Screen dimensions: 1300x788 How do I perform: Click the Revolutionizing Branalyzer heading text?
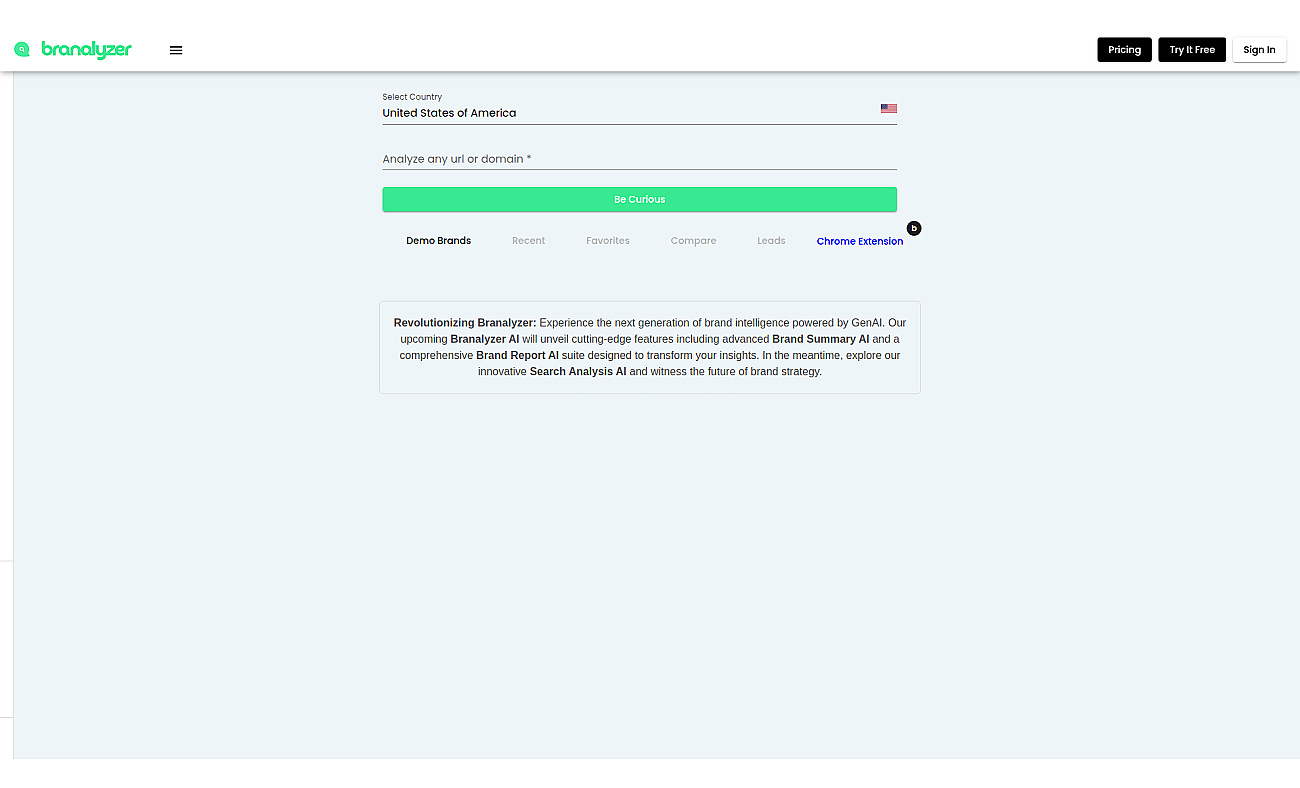(465, 323)
